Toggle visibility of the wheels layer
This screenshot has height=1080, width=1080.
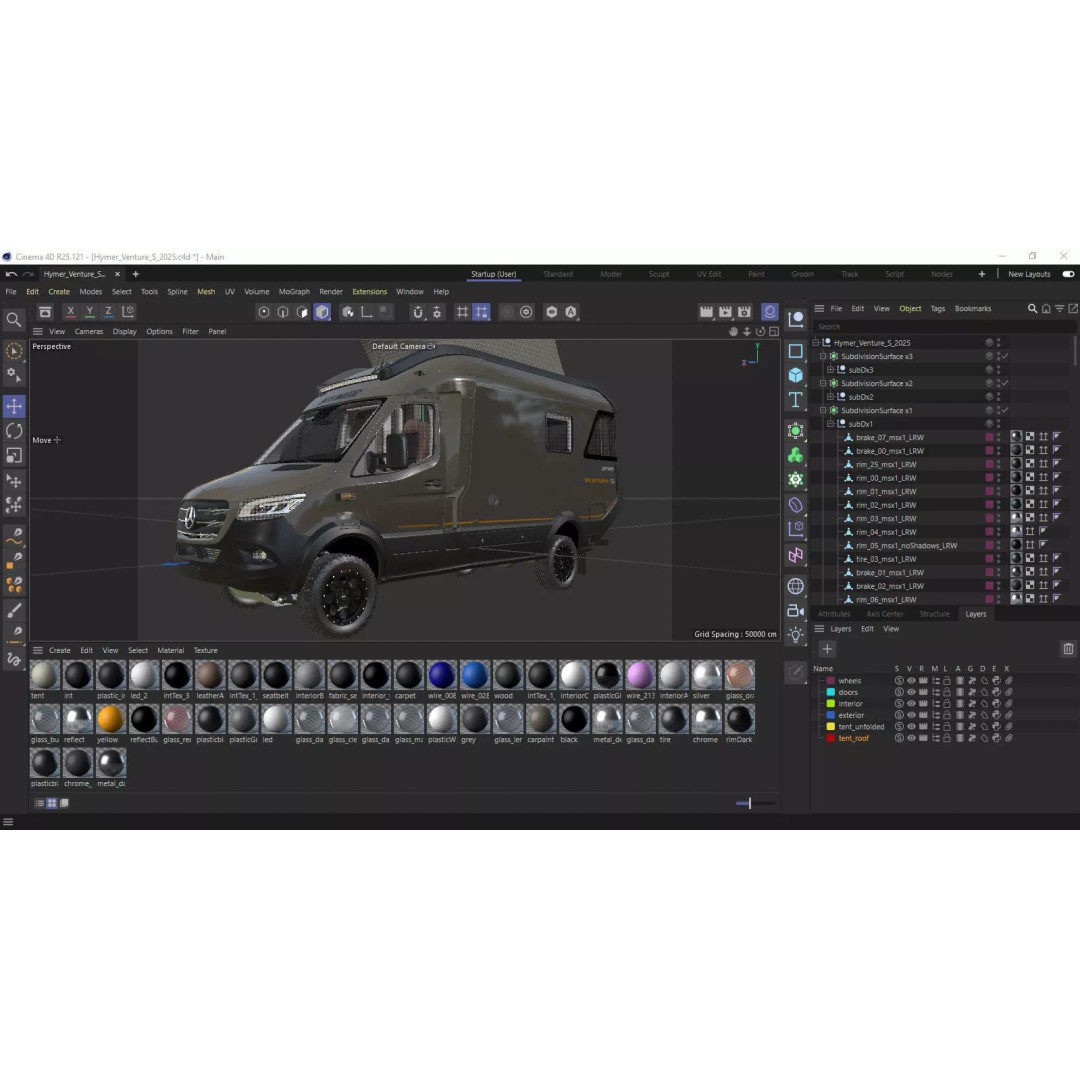(909, 681)
